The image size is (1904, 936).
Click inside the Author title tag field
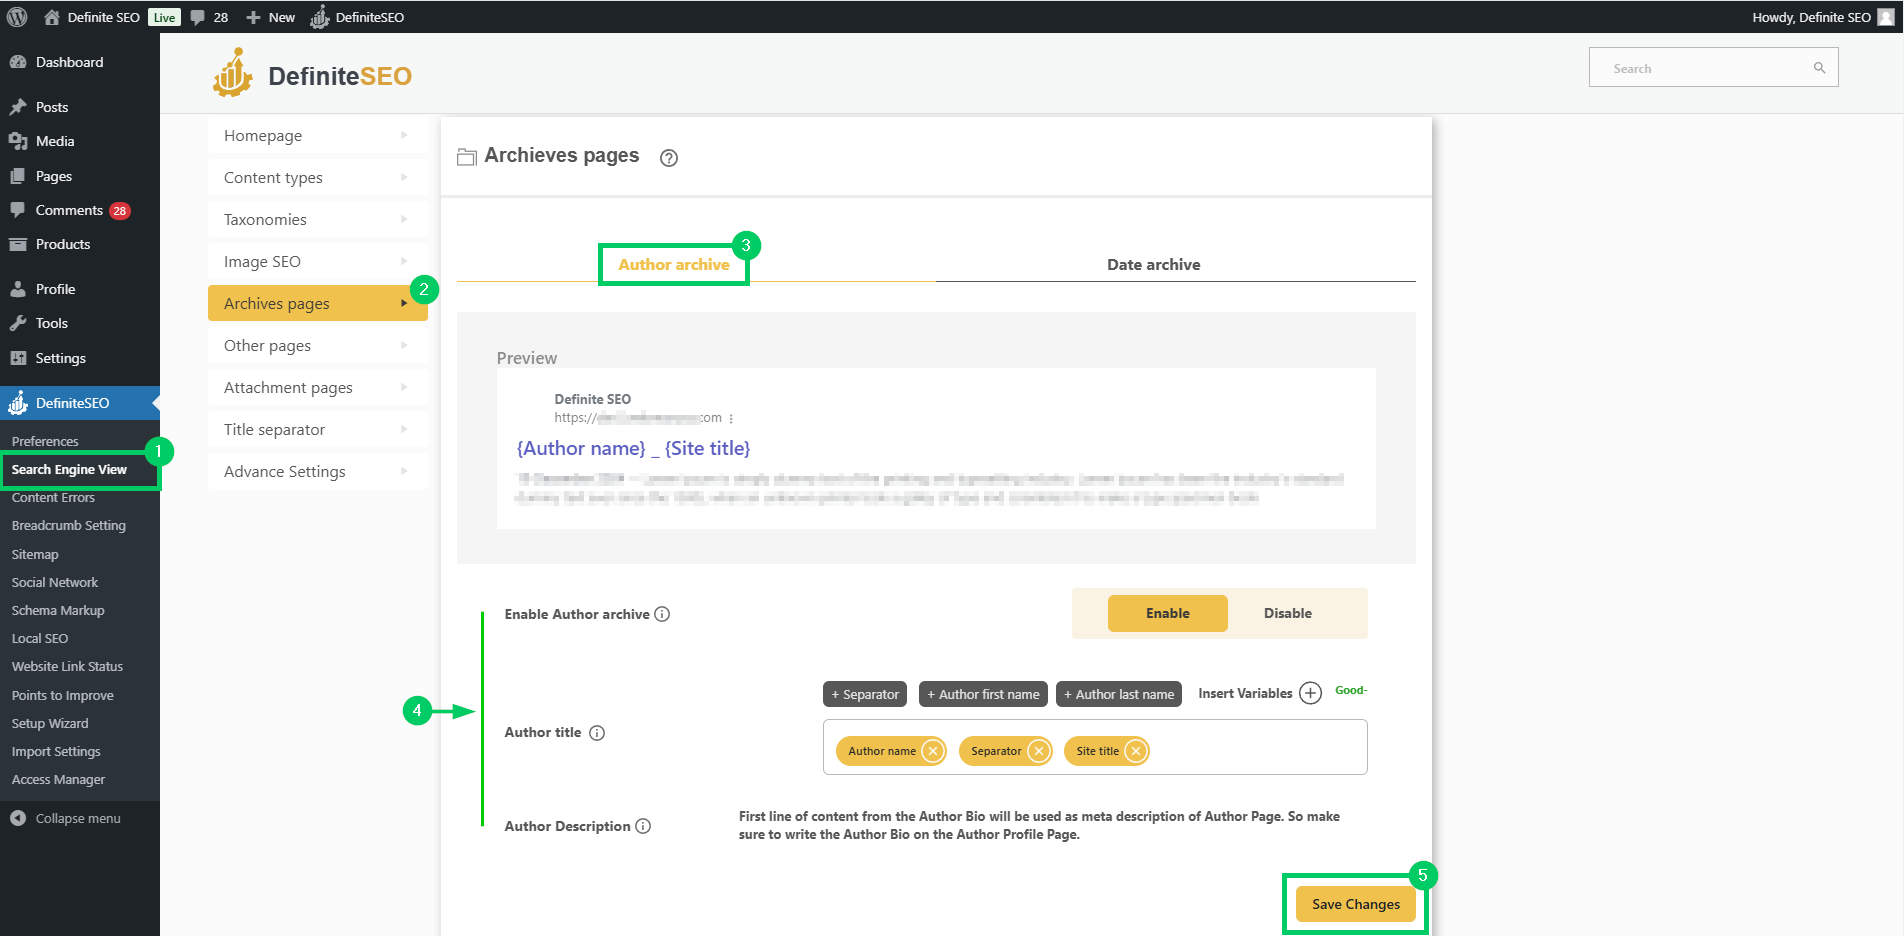click(x=1095, y=747)
